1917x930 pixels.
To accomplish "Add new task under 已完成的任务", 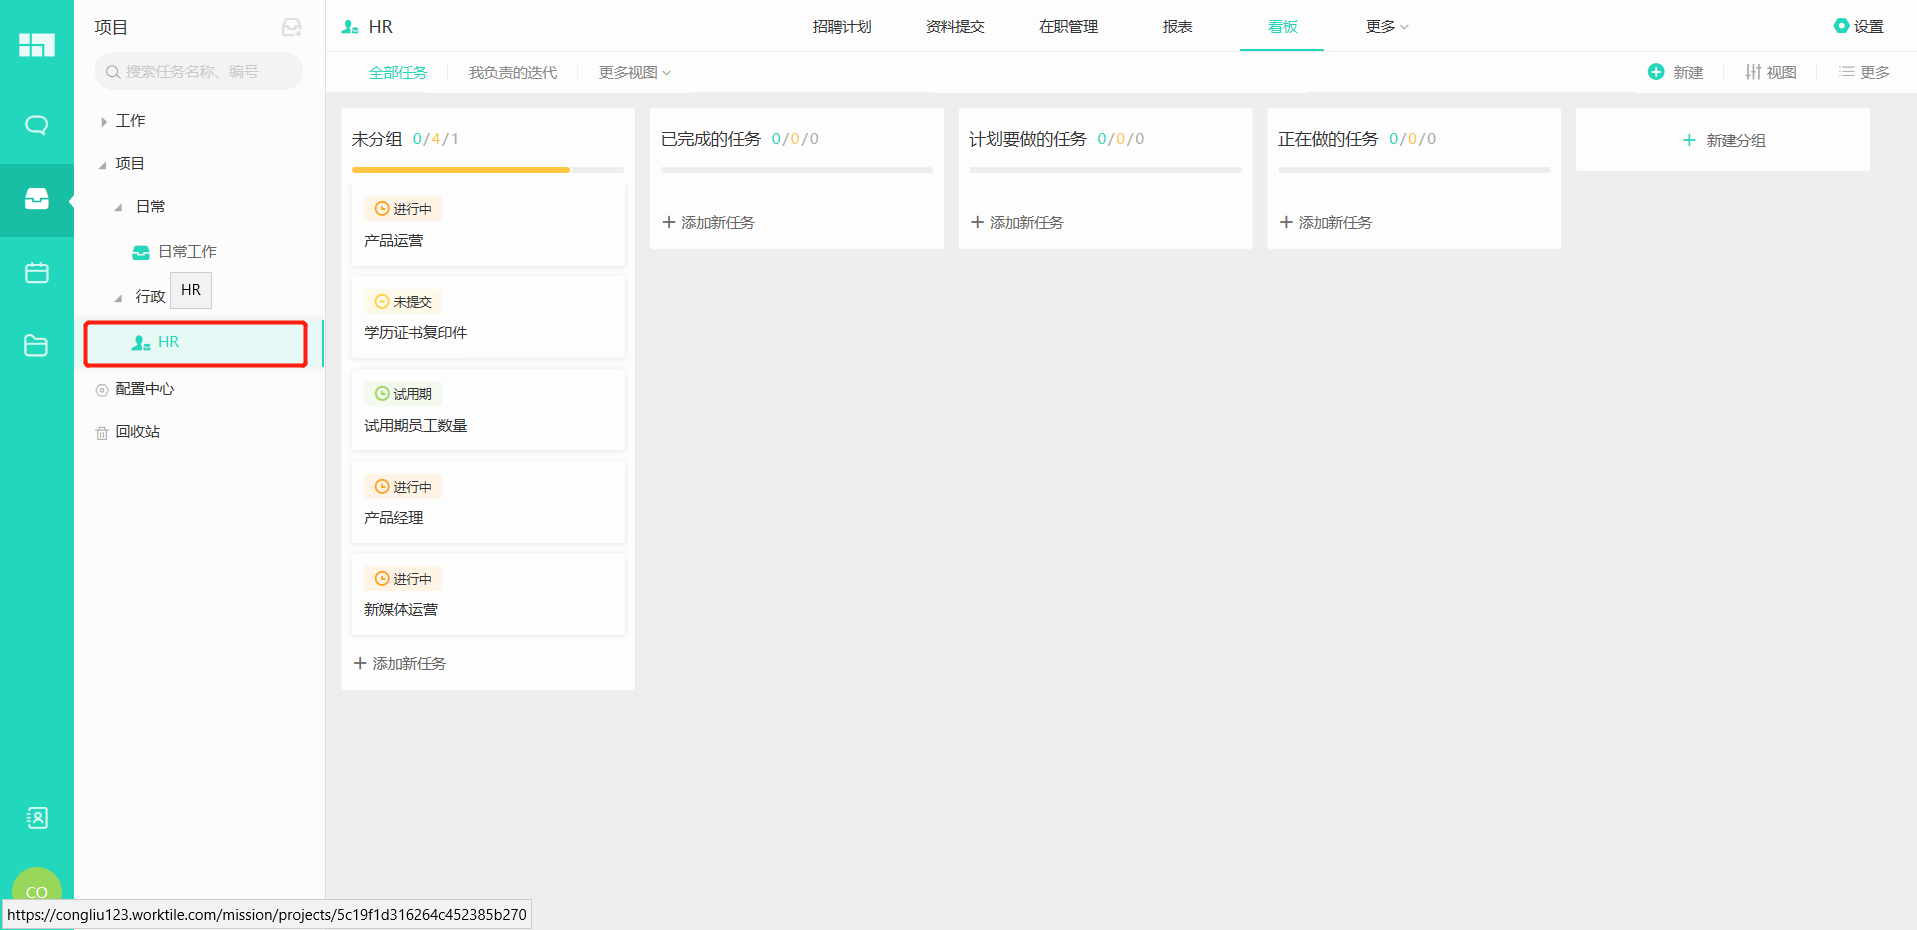I will (708, 222).
